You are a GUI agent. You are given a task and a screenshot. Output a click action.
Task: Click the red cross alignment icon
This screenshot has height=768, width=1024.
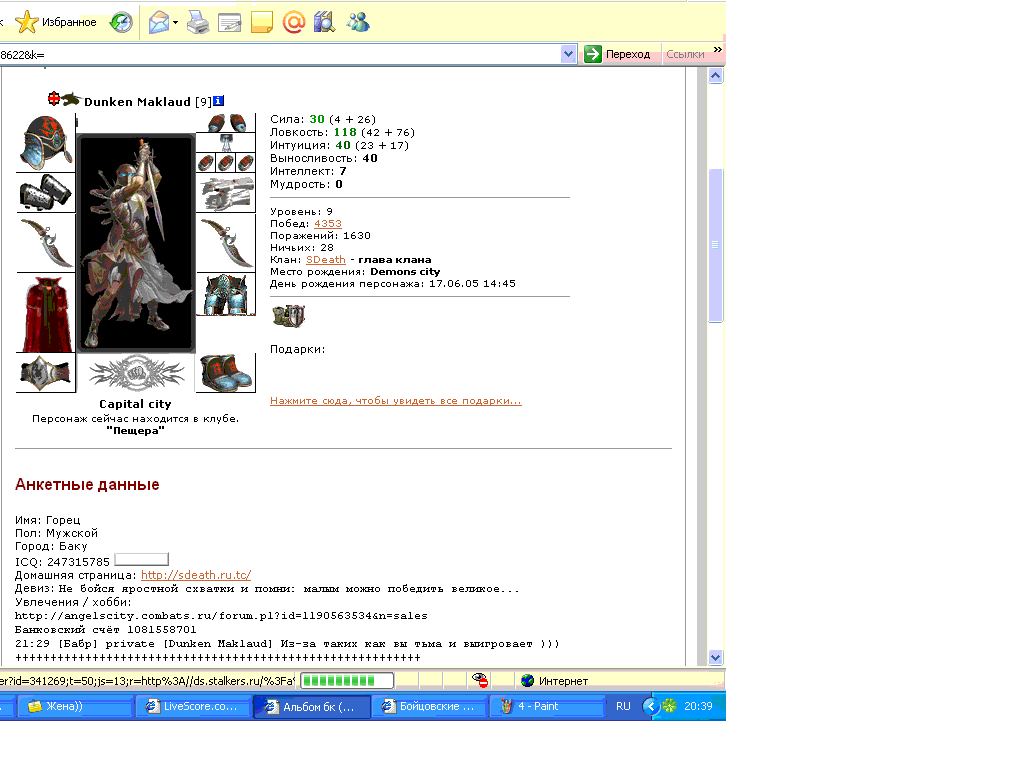(54, 99)
